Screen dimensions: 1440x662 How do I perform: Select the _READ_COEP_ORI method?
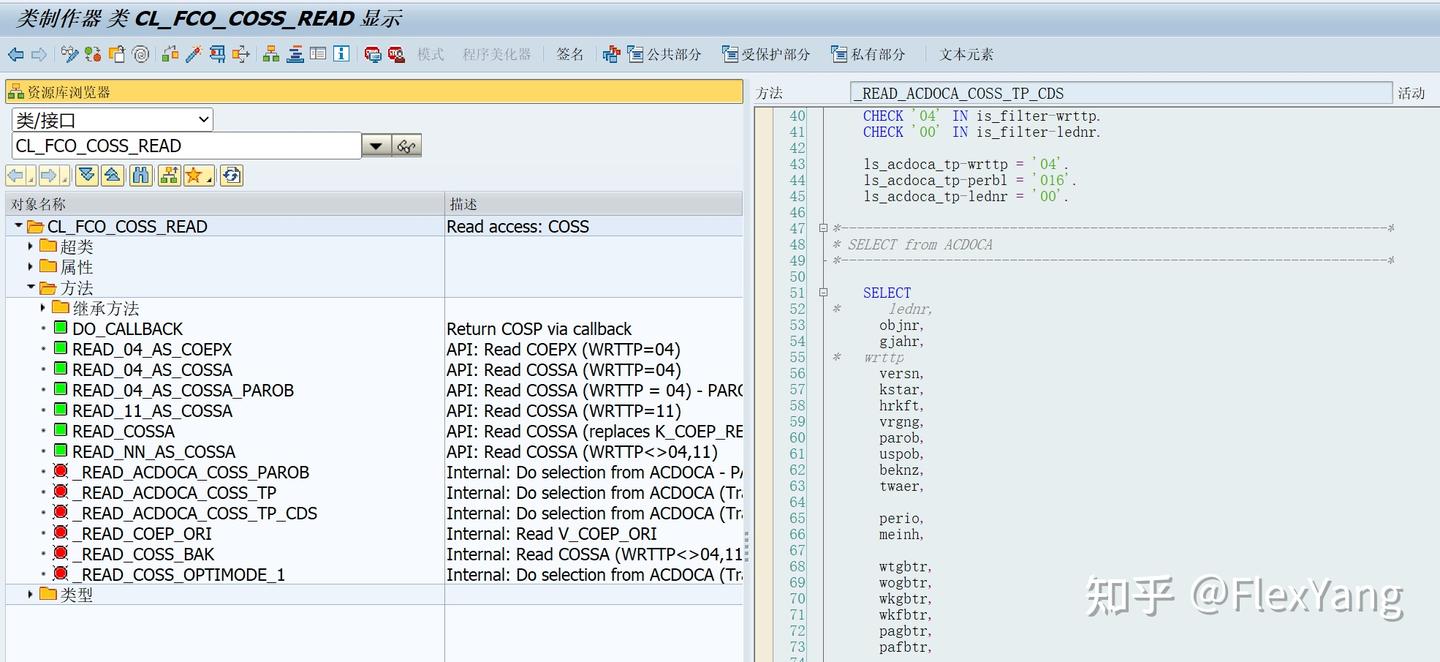(142, 534)
